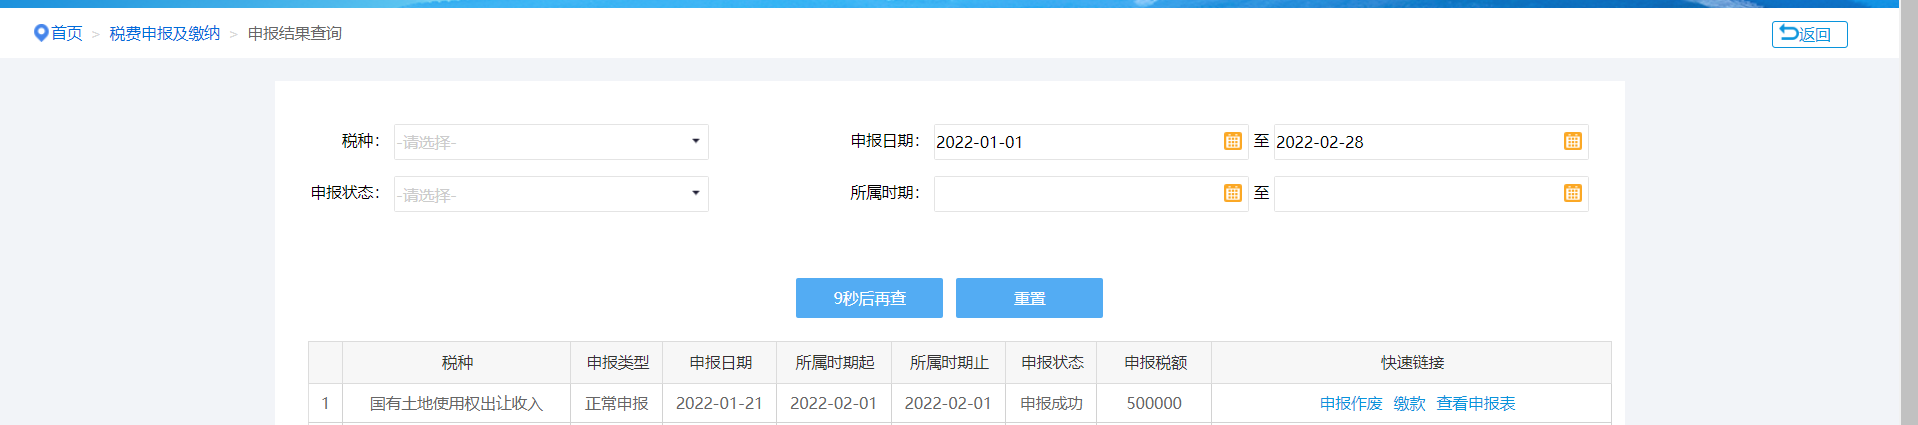1918x425 pixels.
Task: Click the 500000 tax amount cell
Action: click(x=1155, y=403)
